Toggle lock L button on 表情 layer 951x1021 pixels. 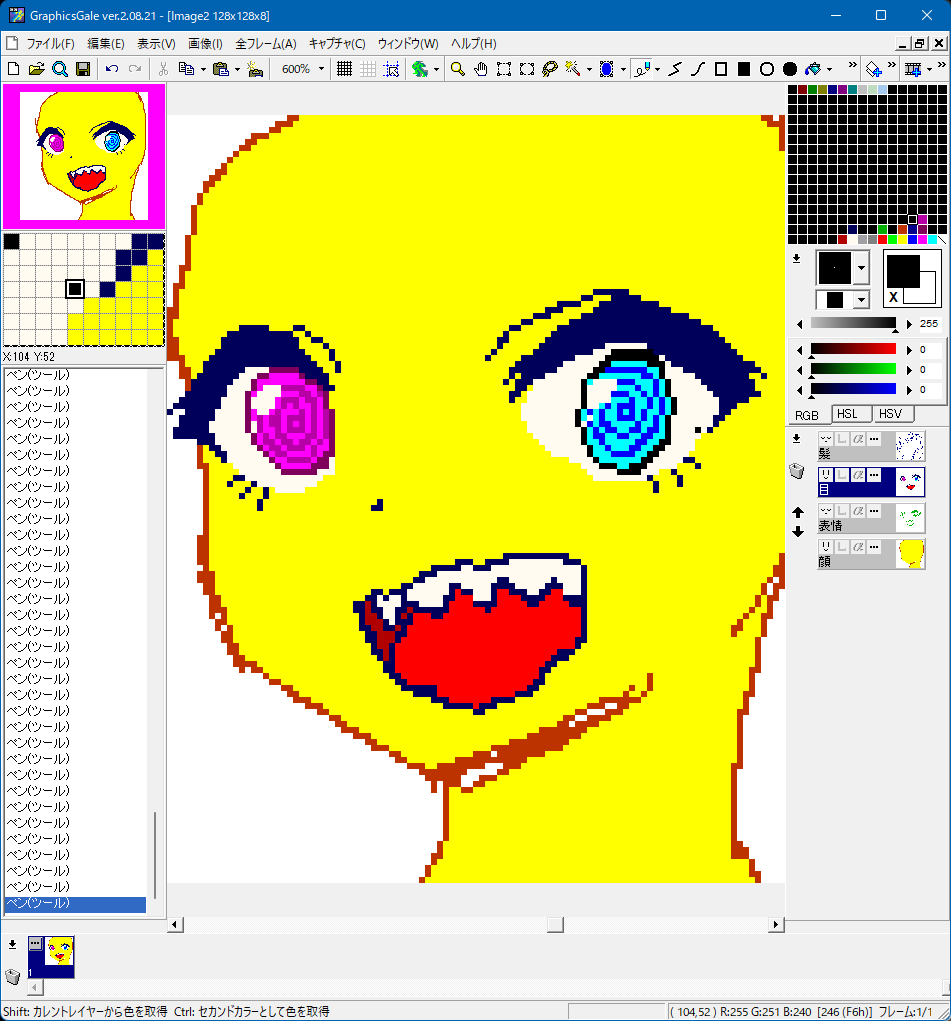click(842, 510)
